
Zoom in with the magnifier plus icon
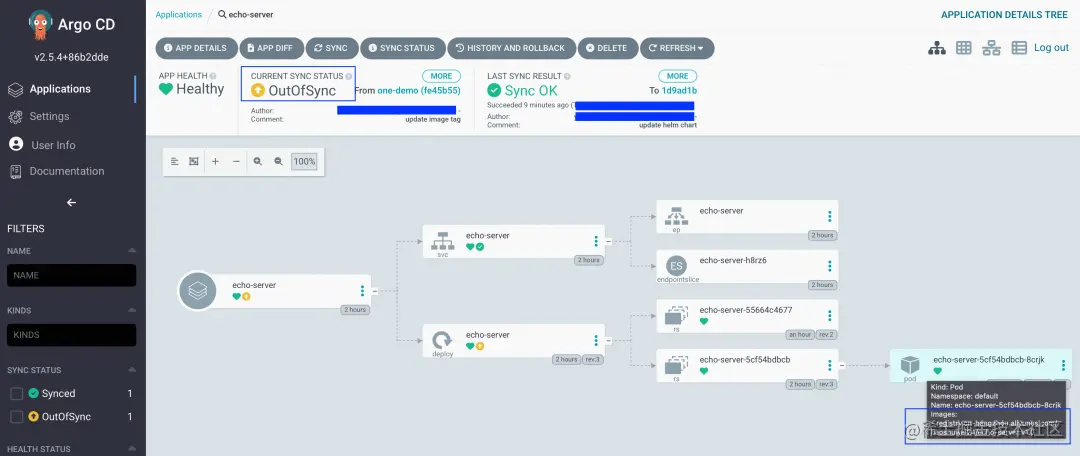(x=258, y=161)
